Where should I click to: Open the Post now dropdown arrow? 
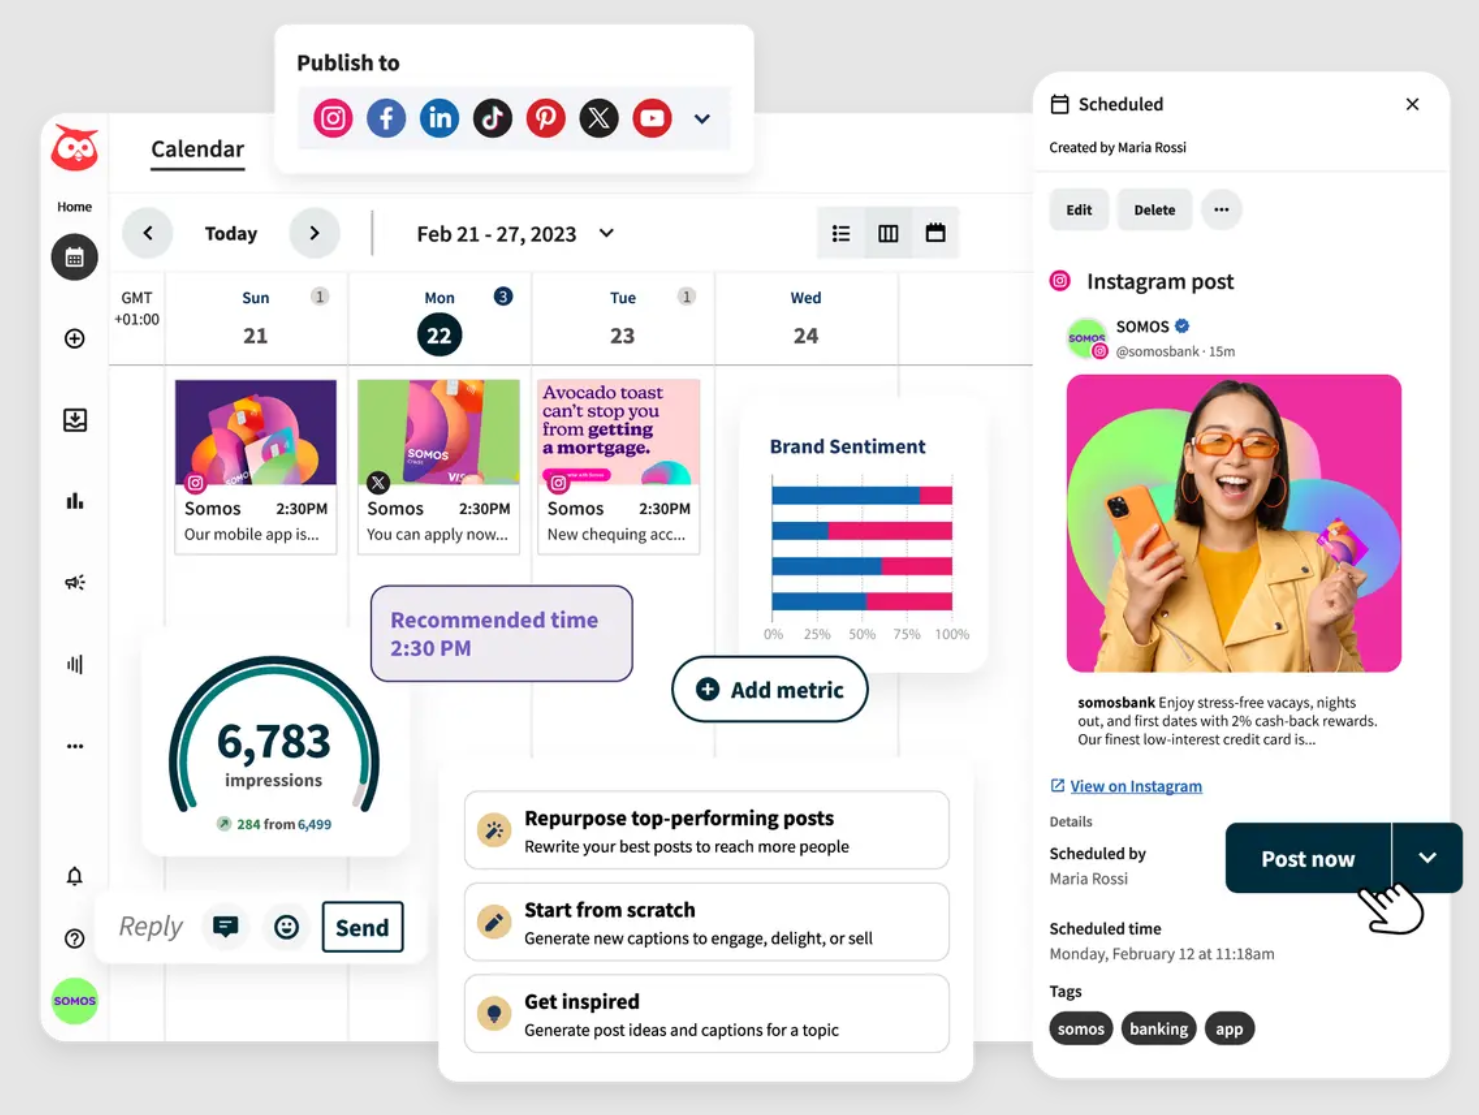click(1427, 857)
